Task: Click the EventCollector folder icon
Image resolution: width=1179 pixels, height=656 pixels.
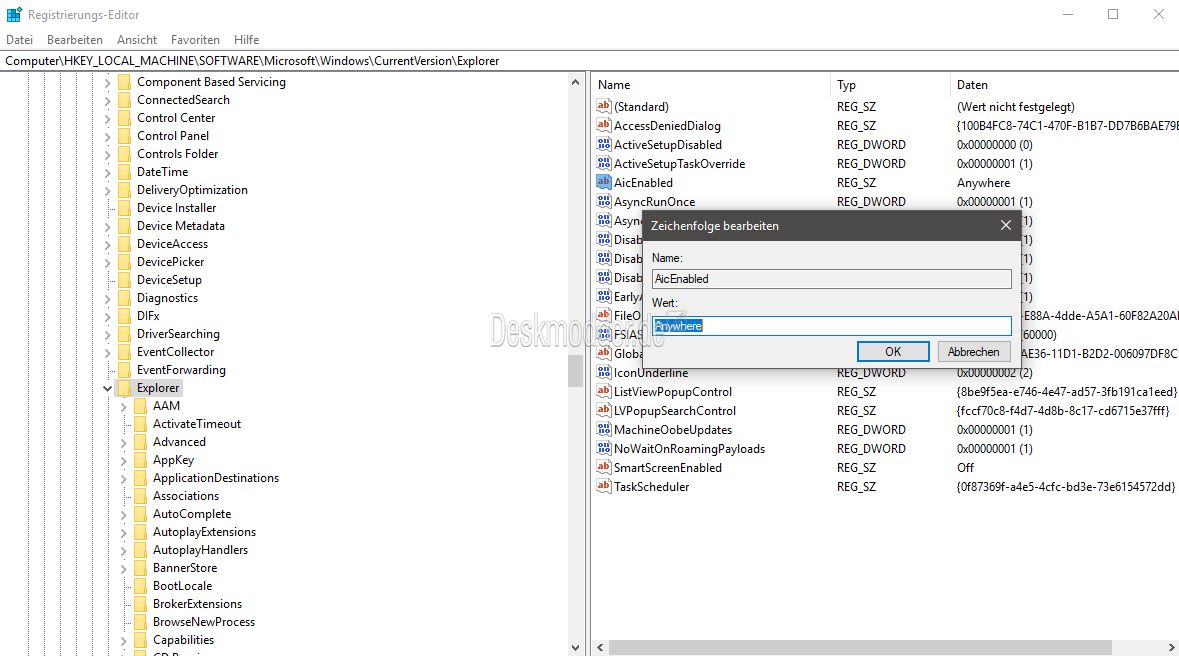Action: tap(124, 352)
